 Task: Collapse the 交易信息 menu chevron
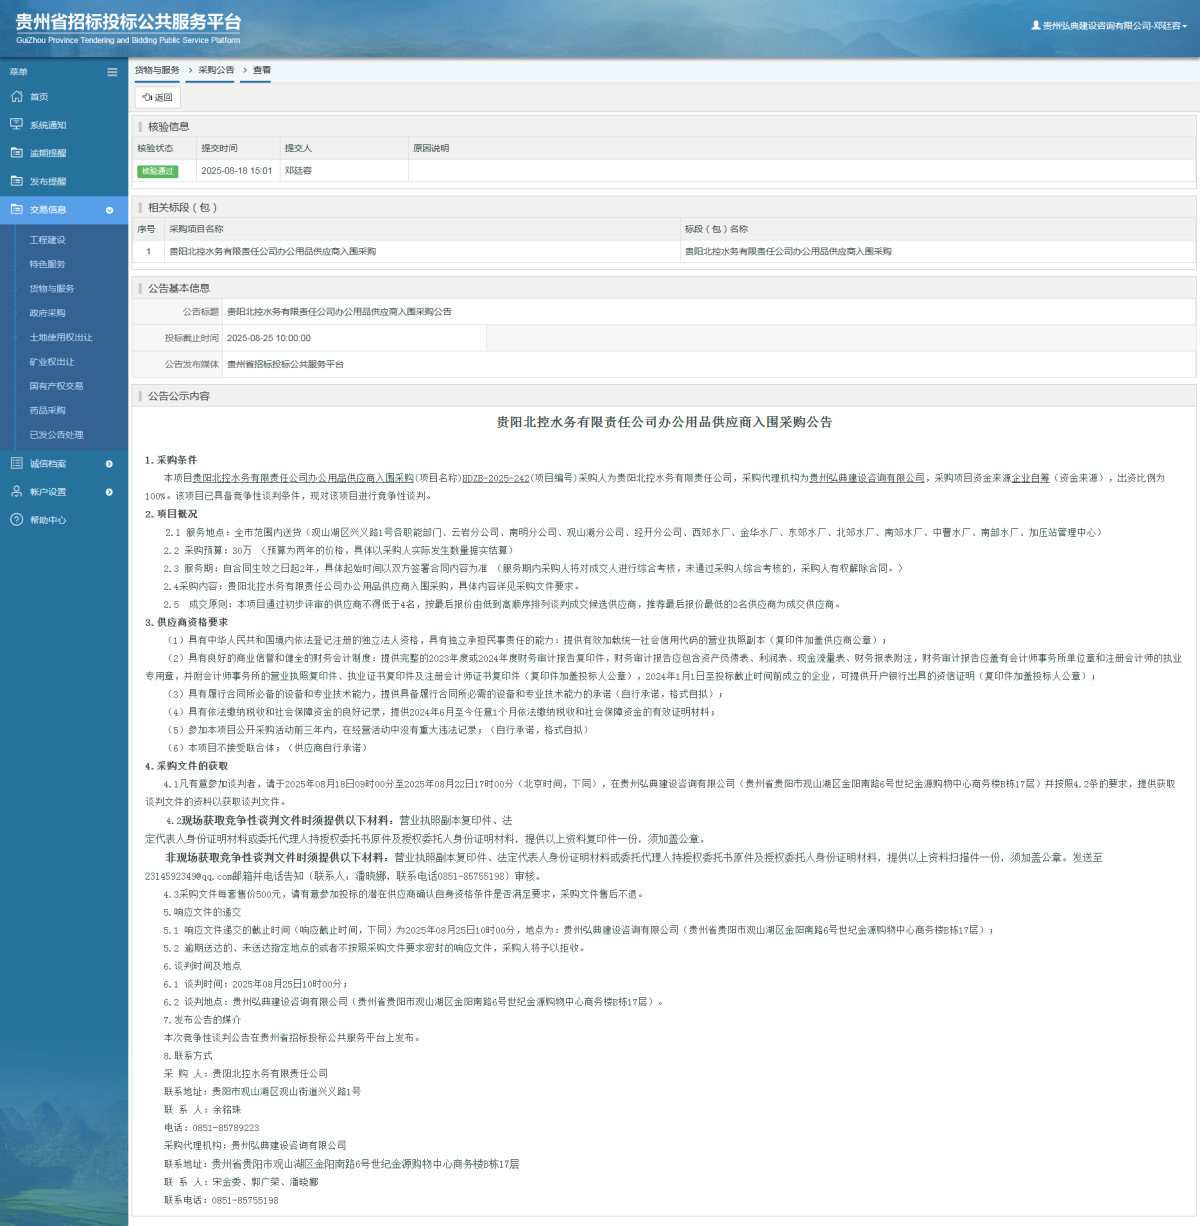coord(109,210)
